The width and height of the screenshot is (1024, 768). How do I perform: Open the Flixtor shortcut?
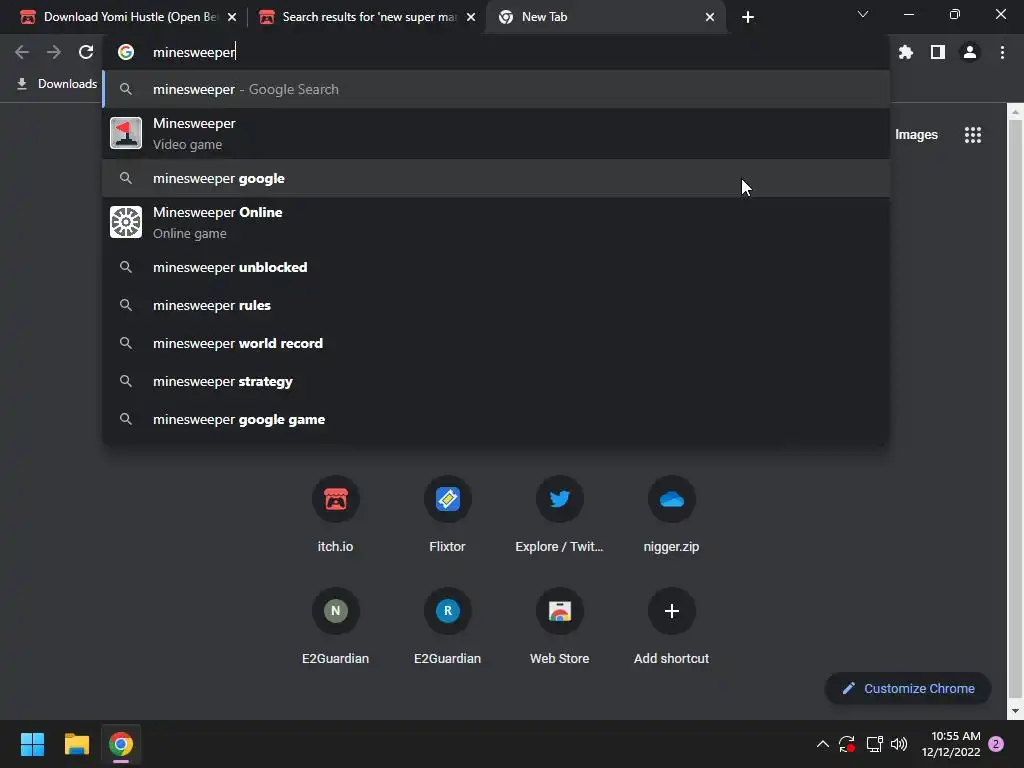(x=447, y=515)
